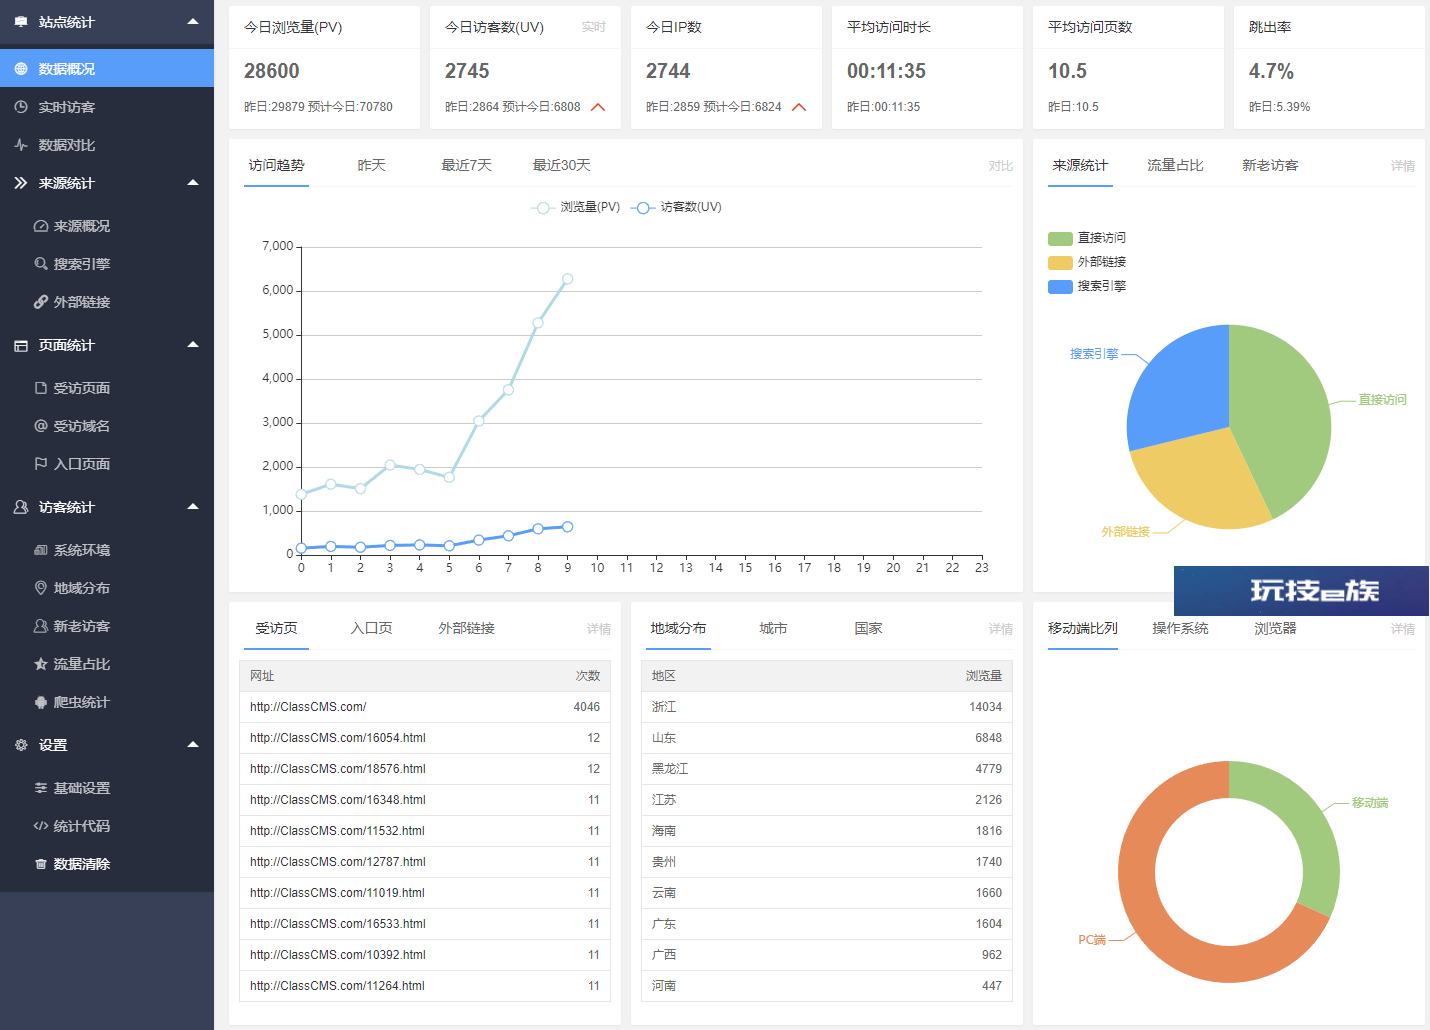Collapse the 站点统计 header arrow
1430x1030 pixels.
[x=193, y=21]
